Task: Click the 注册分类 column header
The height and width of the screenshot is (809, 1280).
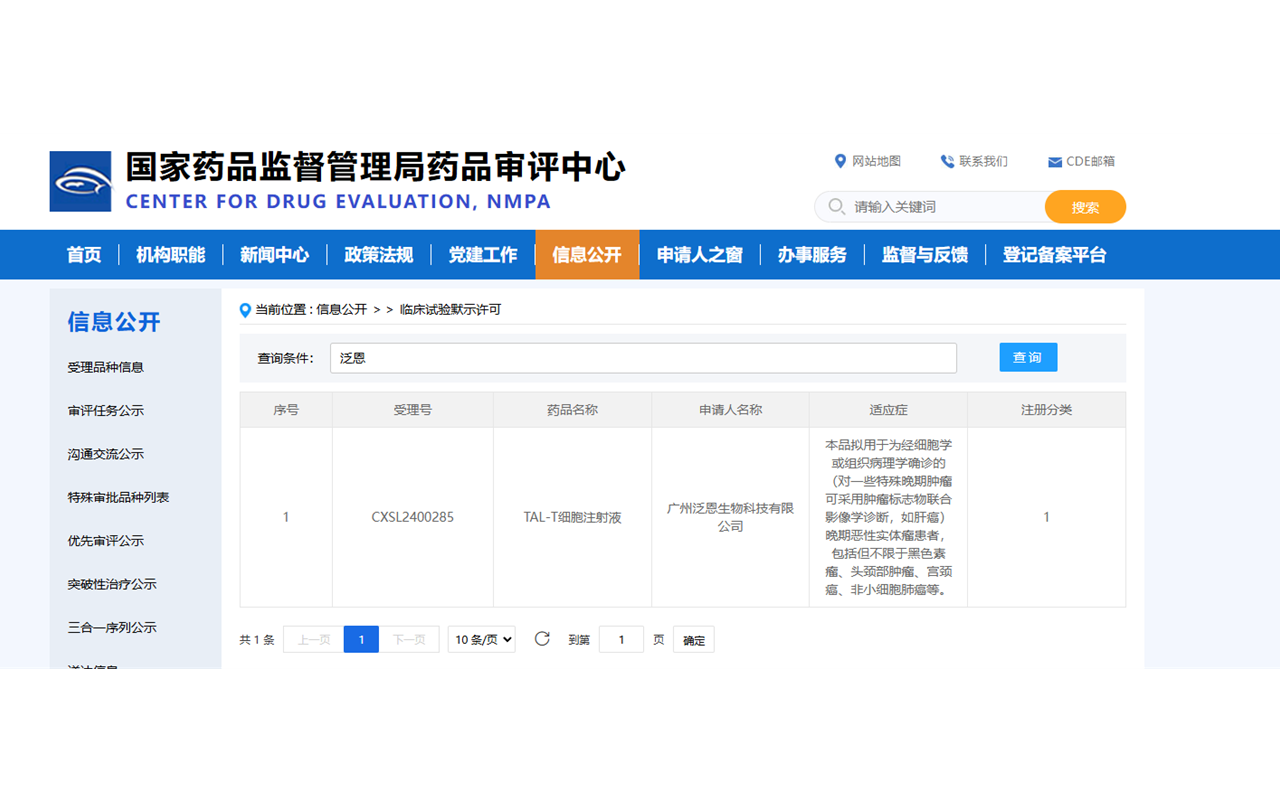Action: click(x=1047, y=410)
